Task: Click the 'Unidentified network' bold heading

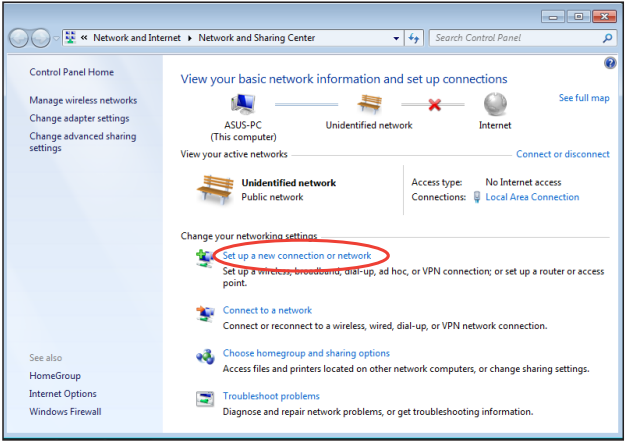Action: pos(288,183)
